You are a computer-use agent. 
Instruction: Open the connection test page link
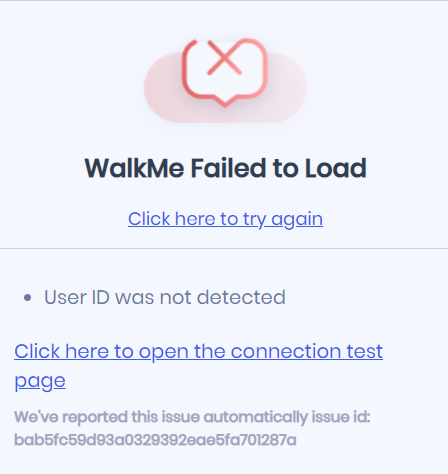click(198, 366)
